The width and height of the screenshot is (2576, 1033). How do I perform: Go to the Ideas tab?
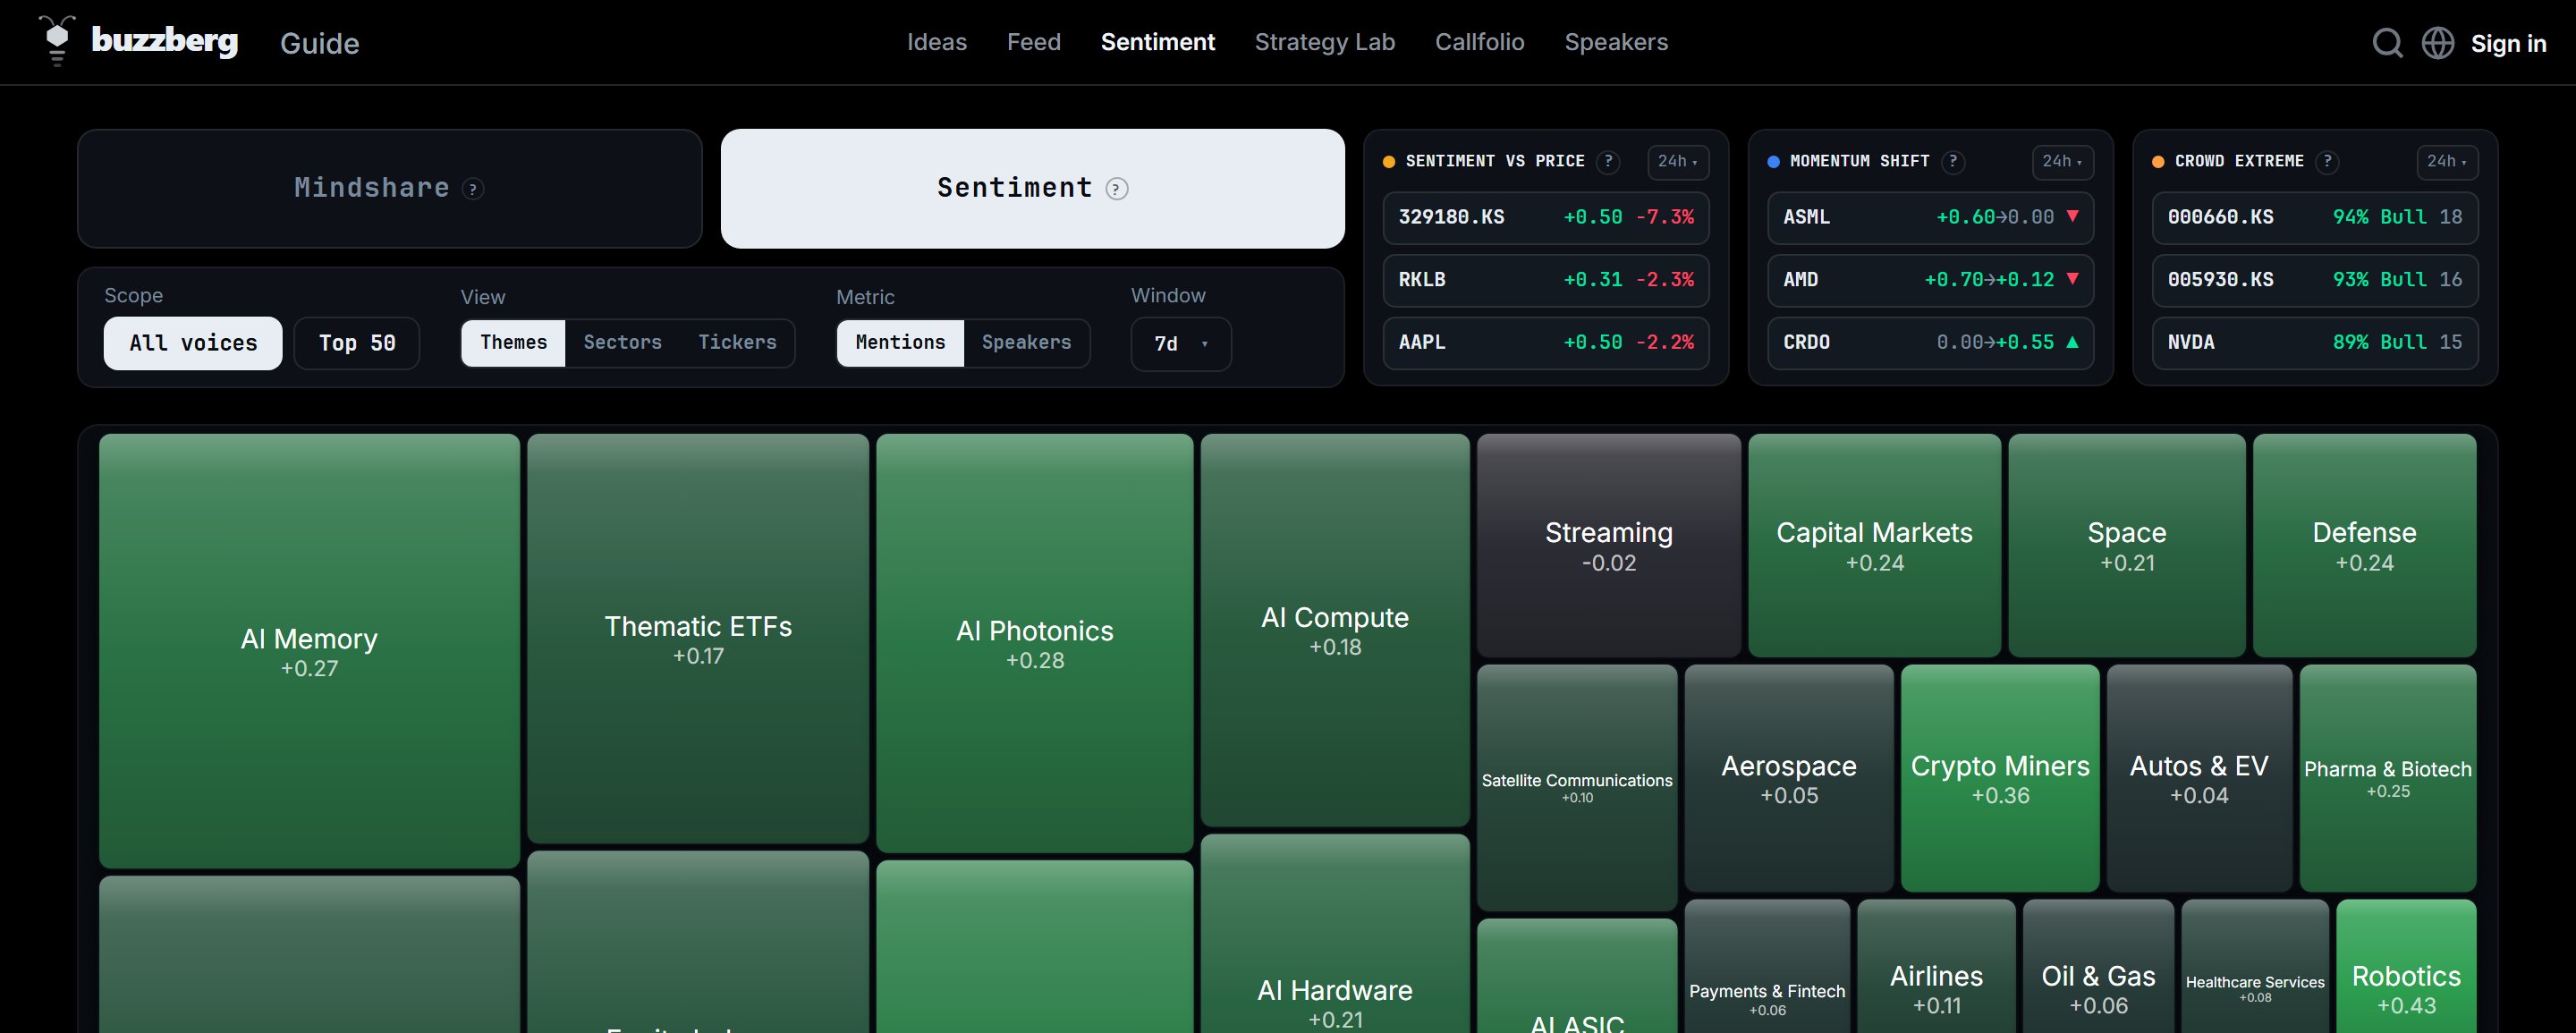[x=937, y=42]
